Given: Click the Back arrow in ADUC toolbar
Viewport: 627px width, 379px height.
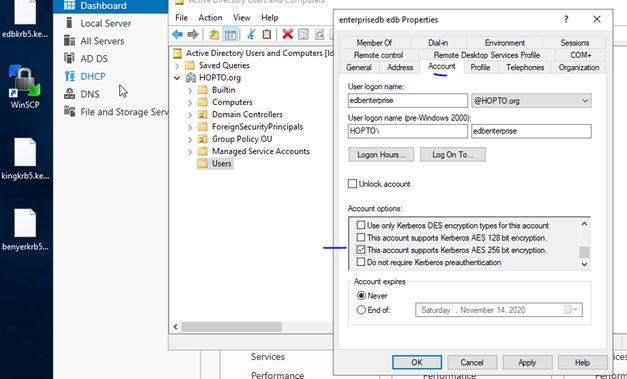Looking at the screenshot, I should pos(178,34).
